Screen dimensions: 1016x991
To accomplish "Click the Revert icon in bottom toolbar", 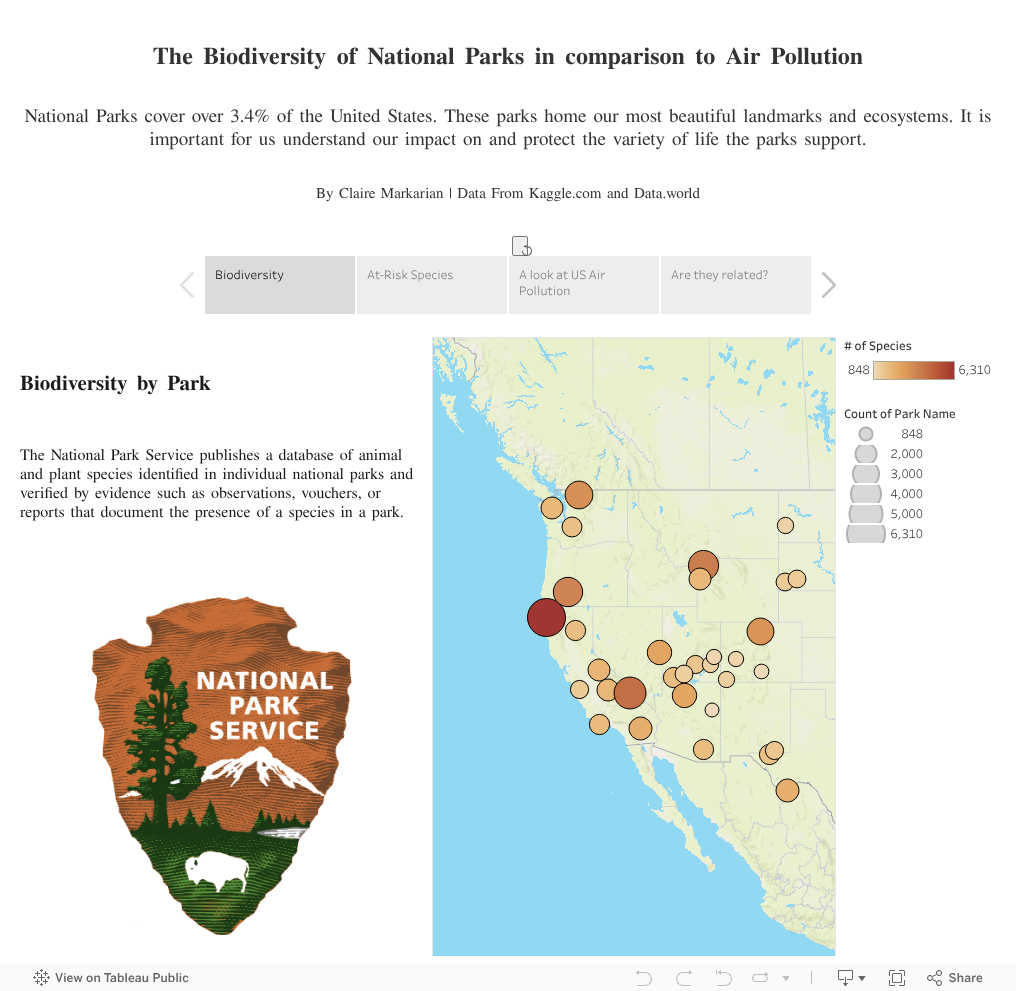I will [x=724, y=978].
